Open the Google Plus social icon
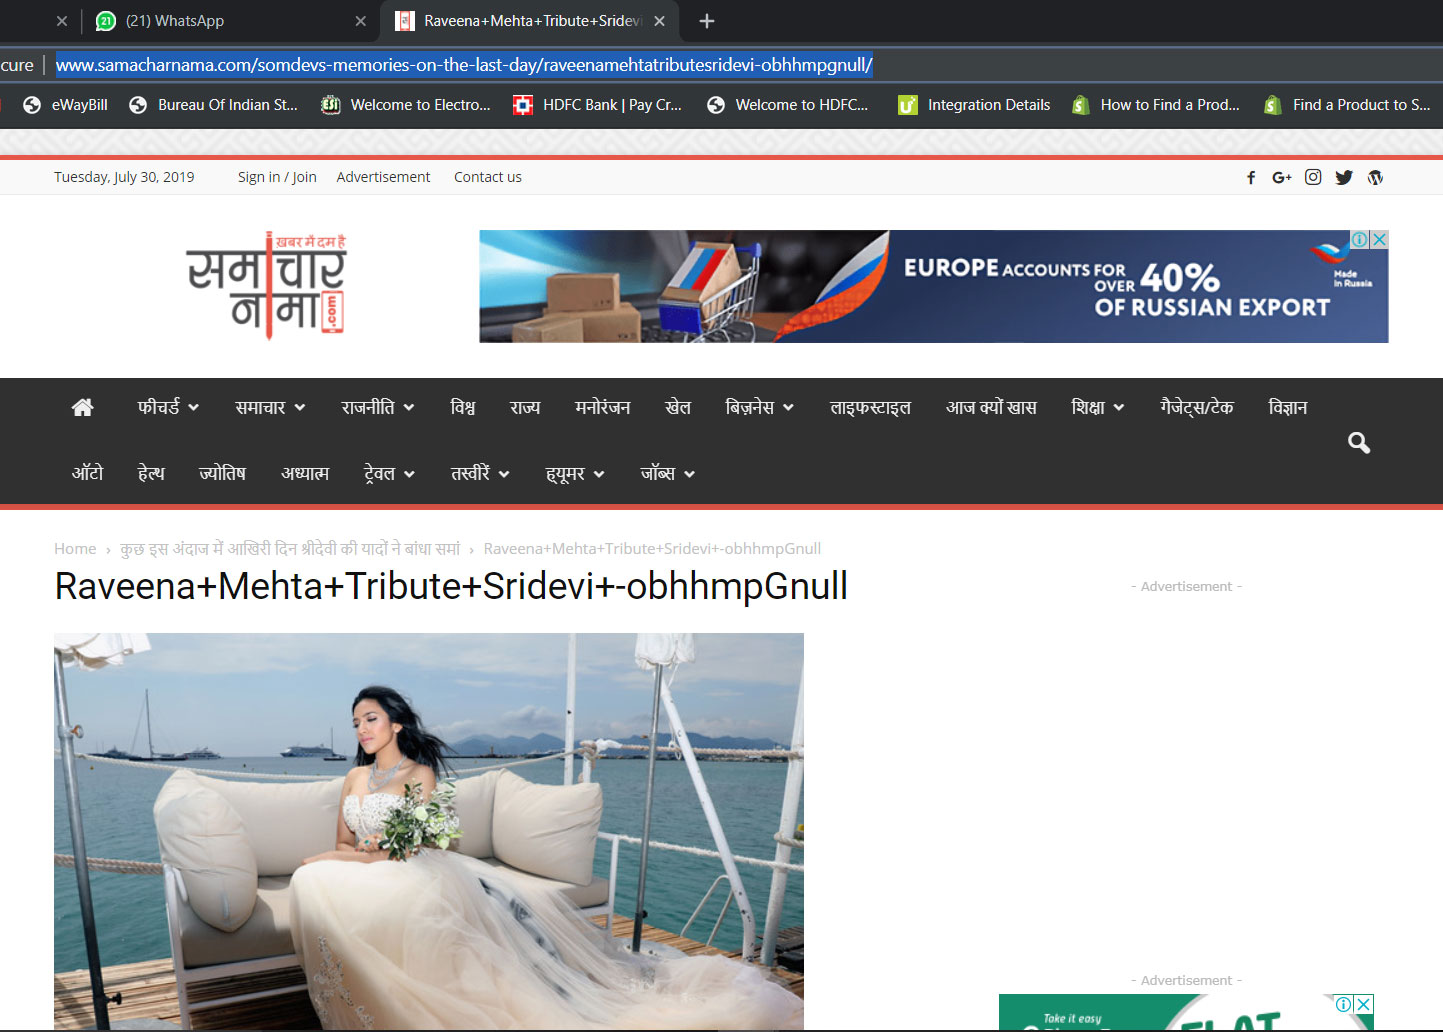This screenshot has width=1443, height=1032. [1281, 177]
